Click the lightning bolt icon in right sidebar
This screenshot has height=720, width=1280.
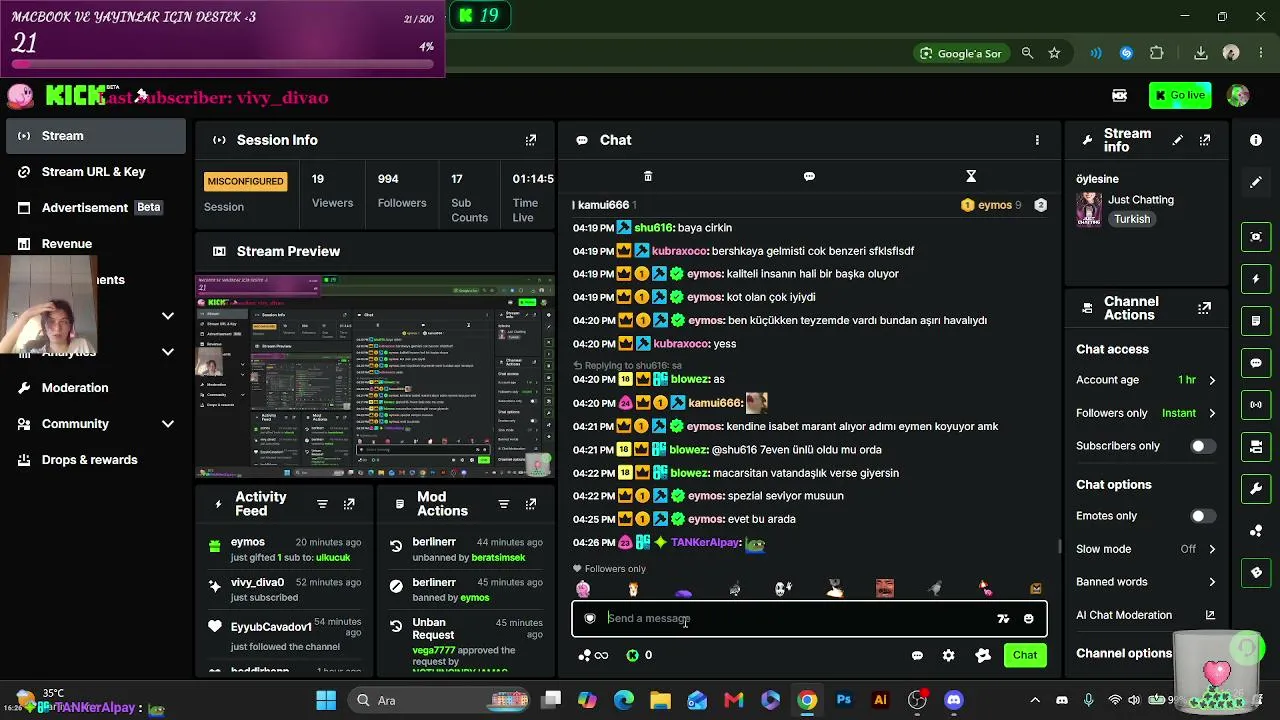[x=1256, y=279]
